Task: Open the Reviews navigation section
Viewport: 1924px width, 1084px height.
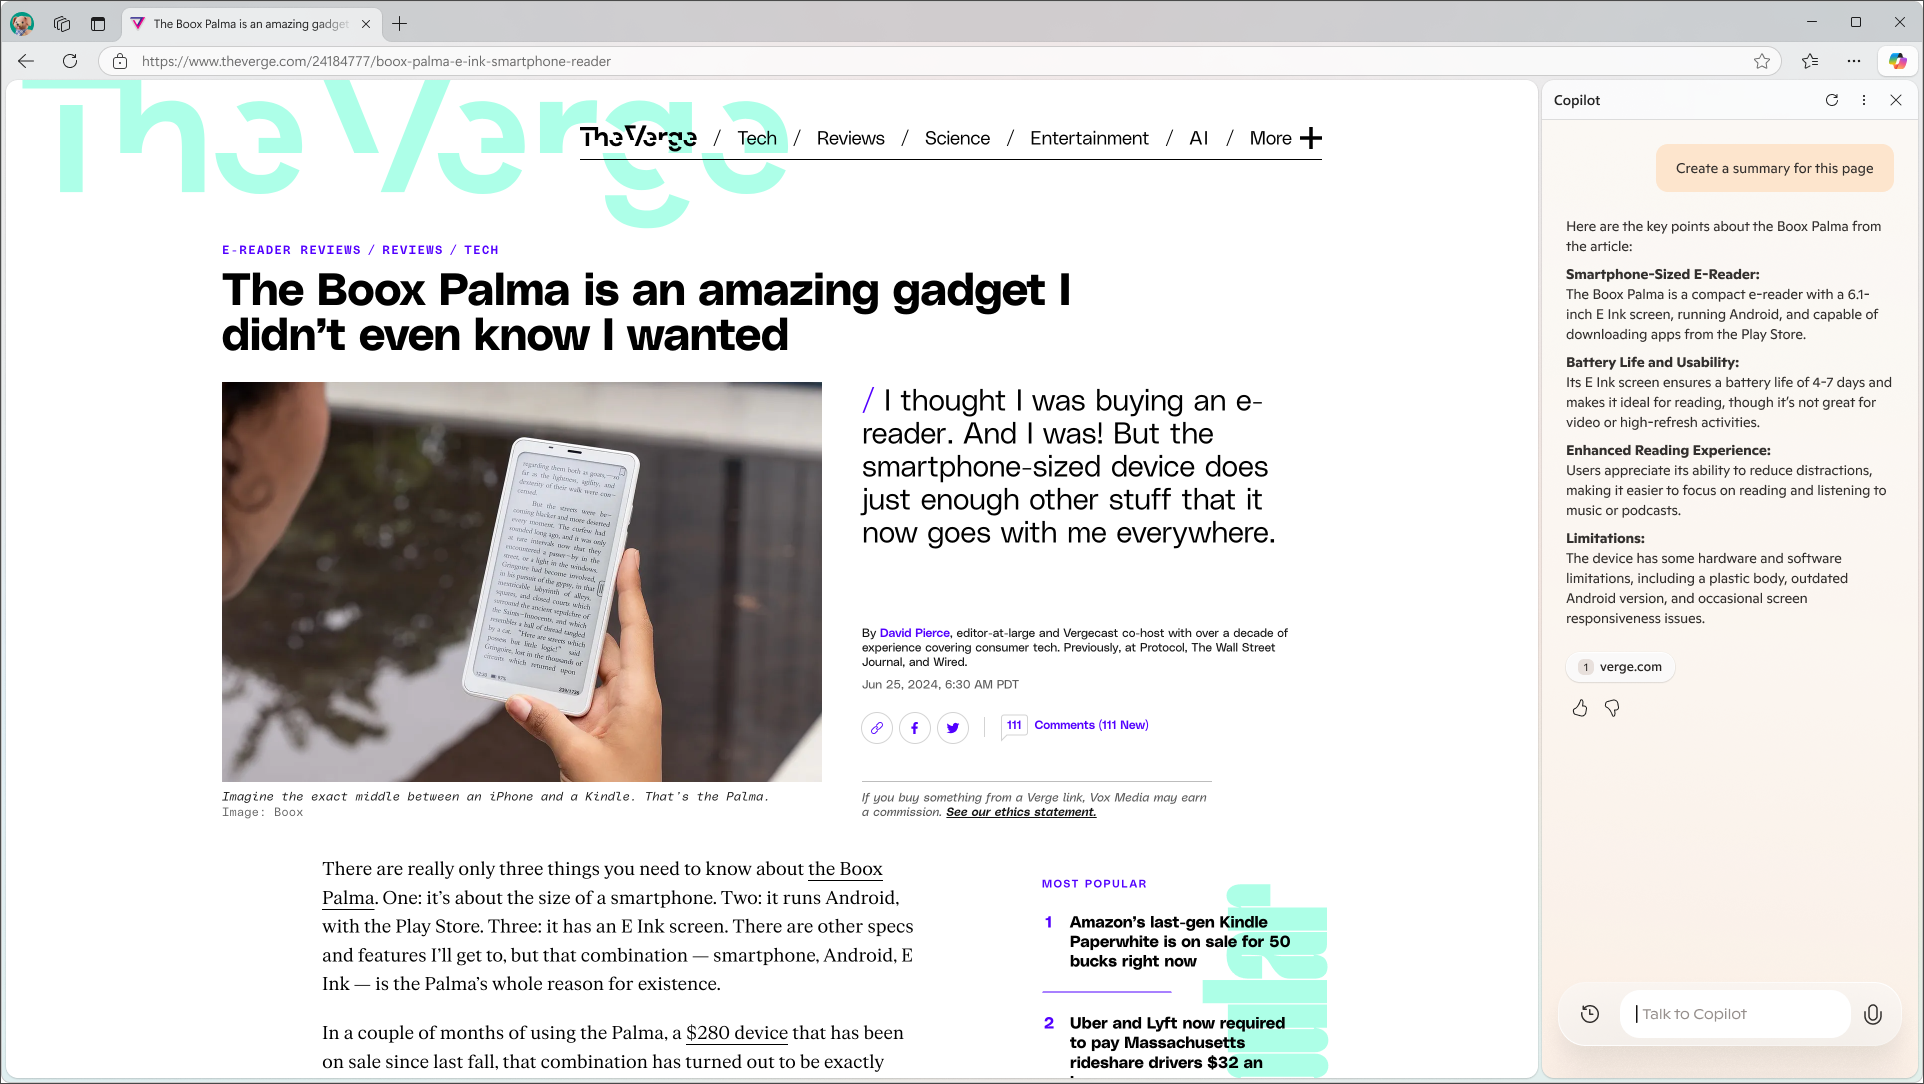Action: 851,136
